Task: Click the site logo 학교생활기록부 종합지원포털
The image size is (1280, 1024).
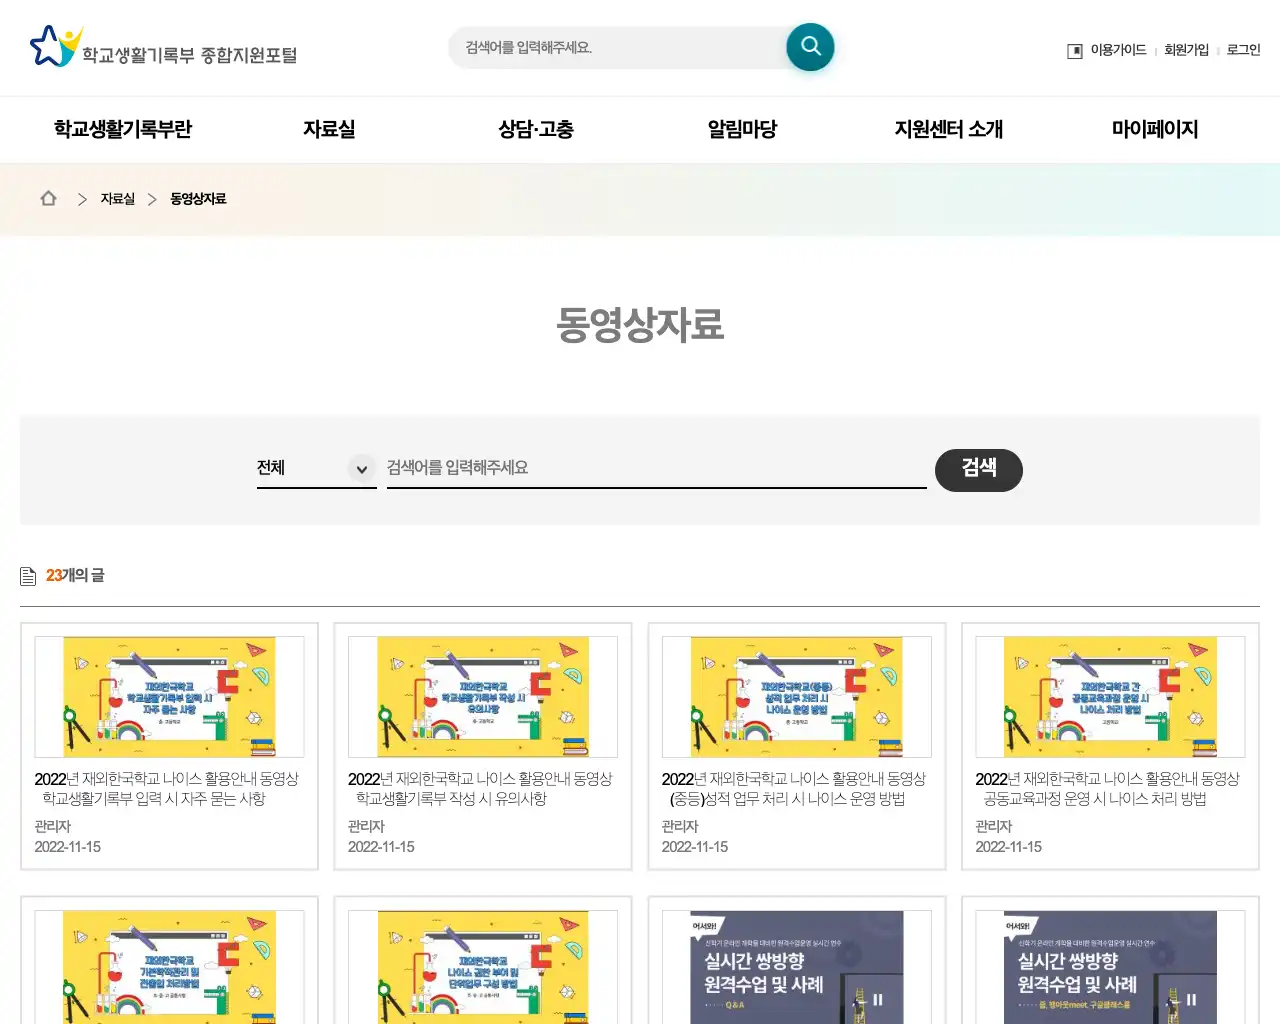Action: coord(164,47)
